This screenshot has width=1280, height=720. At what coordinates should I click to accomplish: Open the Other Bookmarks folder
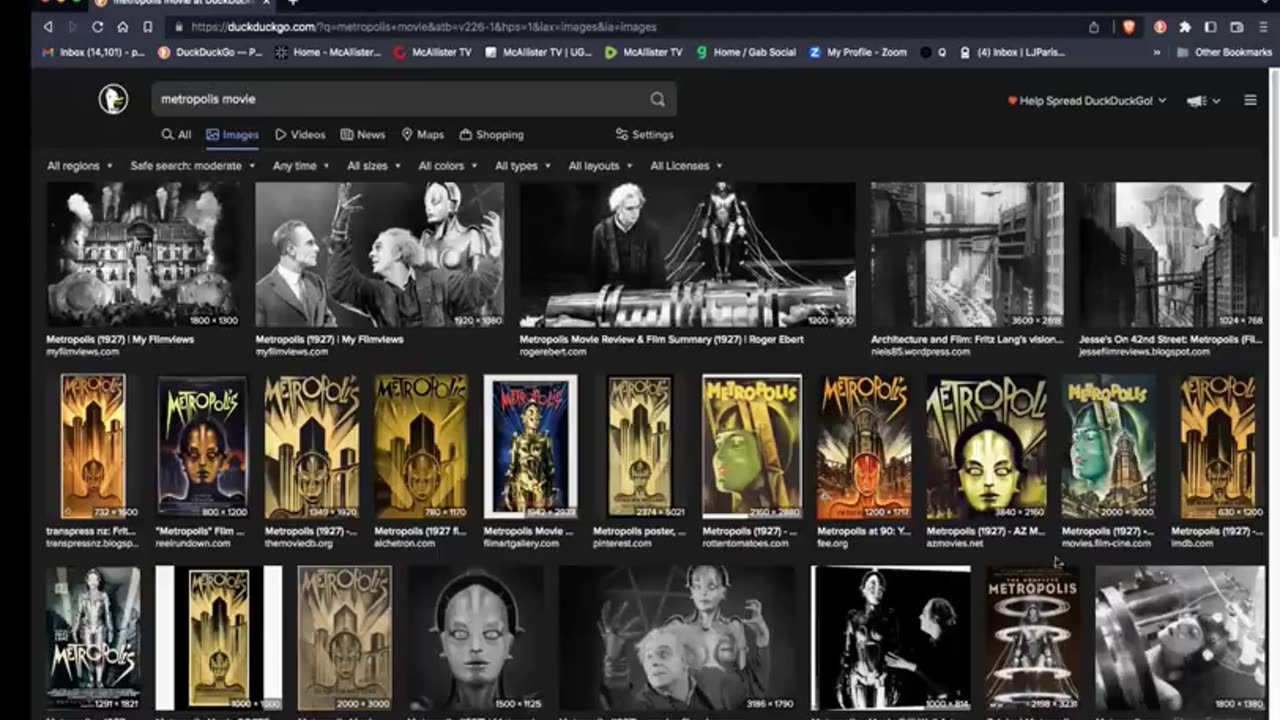[x=1225, y=52]
